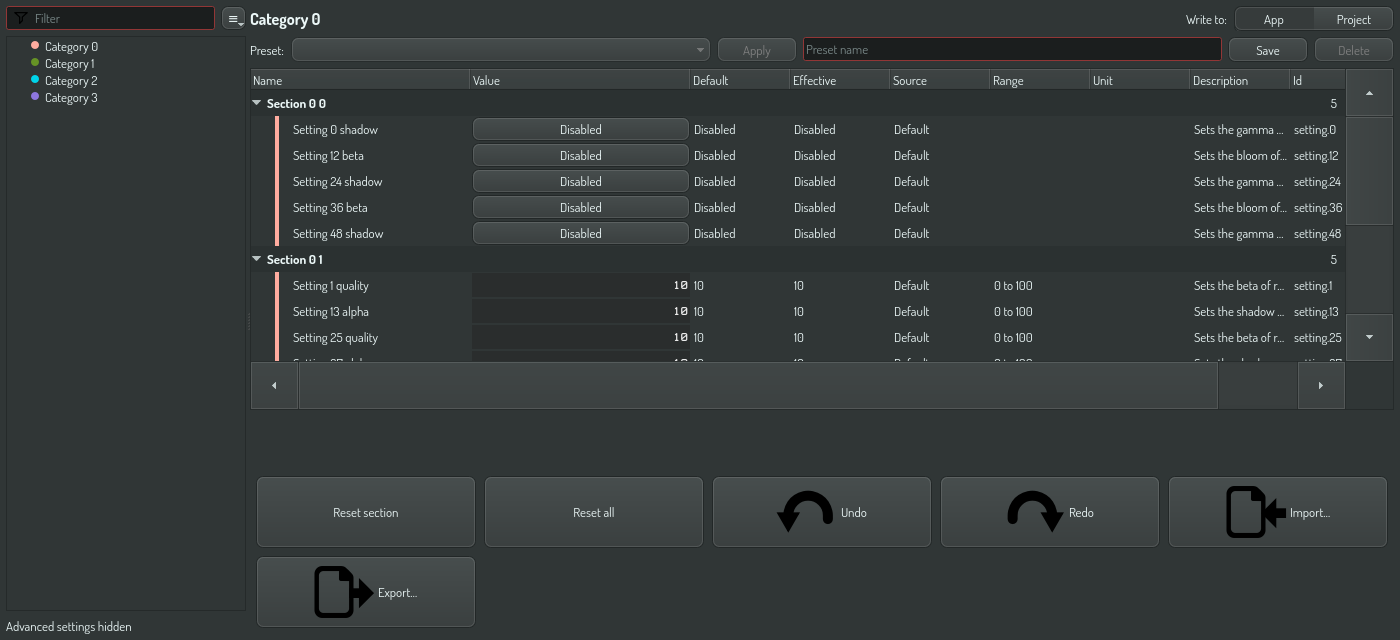This screenshot has width=1400, height=640.
Task: Click the Default column header
Action: pyautogui.click(x=740, y=80)
